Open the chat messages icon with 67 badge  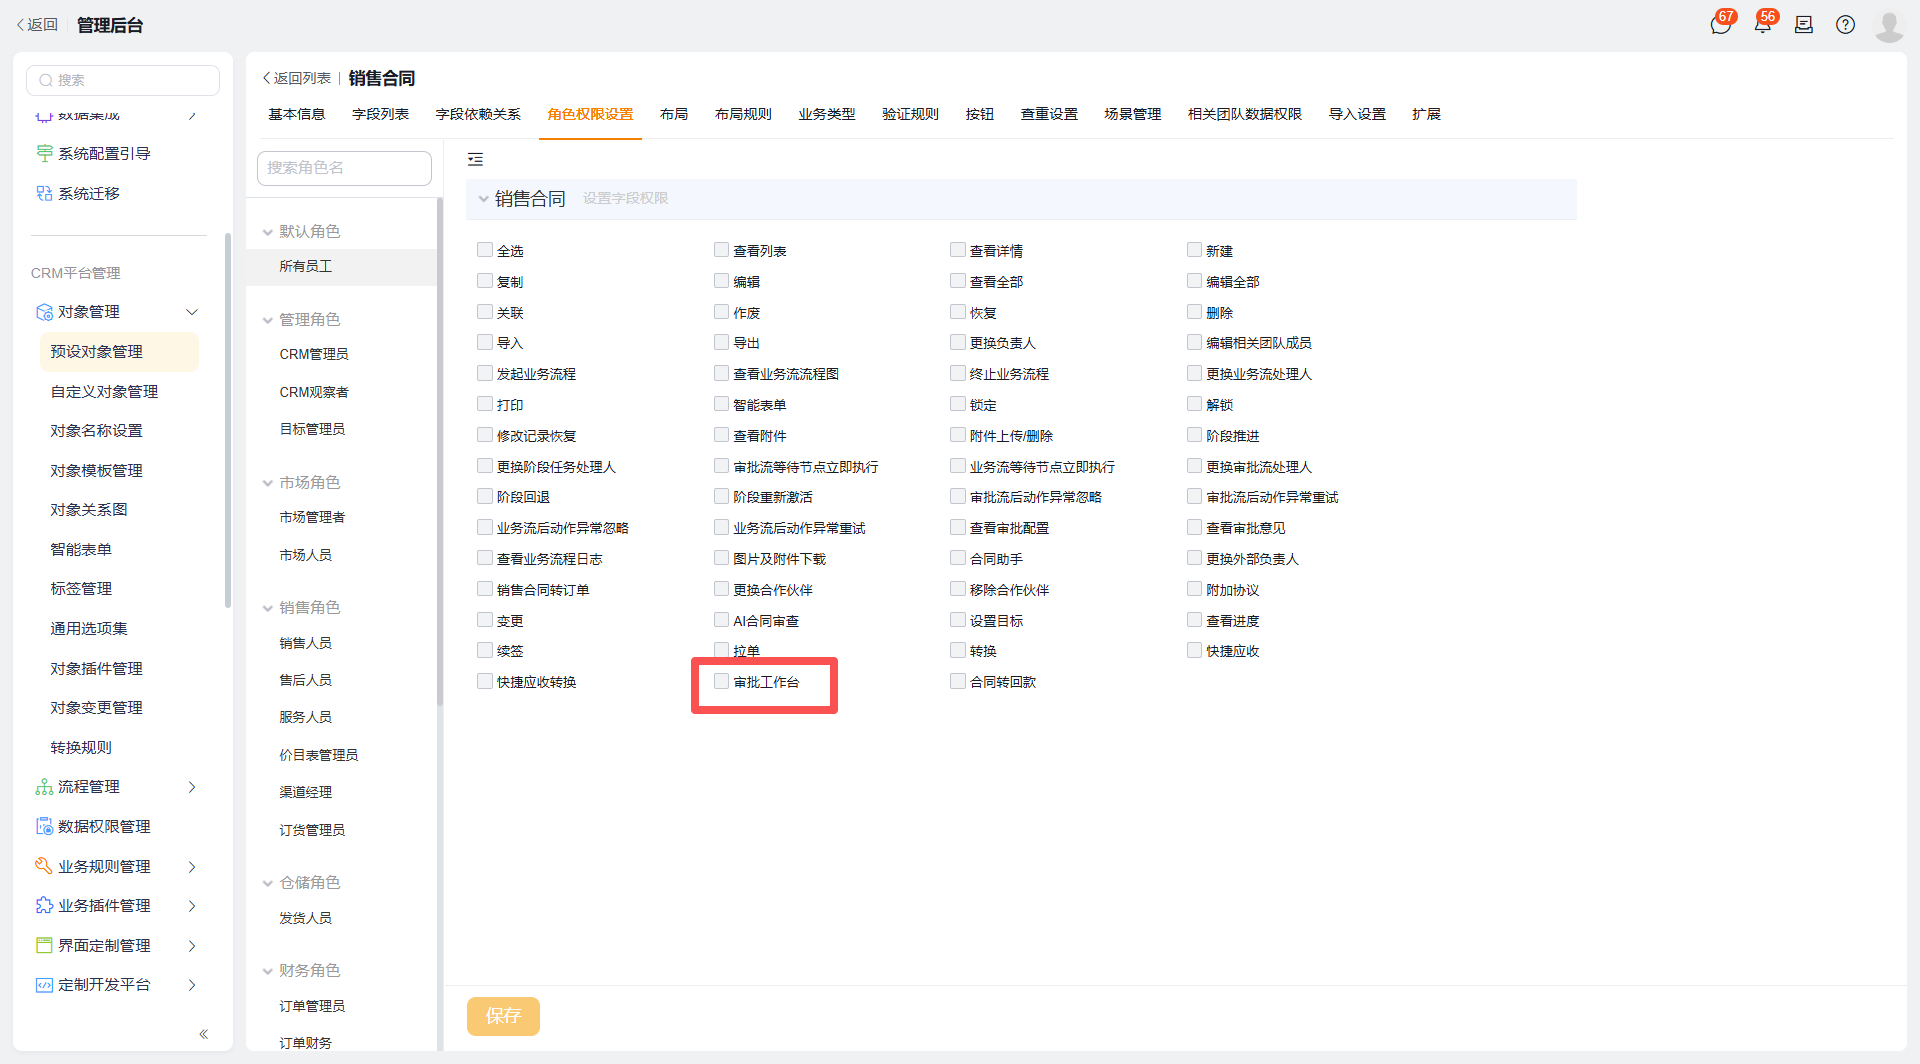point(1720,25)
